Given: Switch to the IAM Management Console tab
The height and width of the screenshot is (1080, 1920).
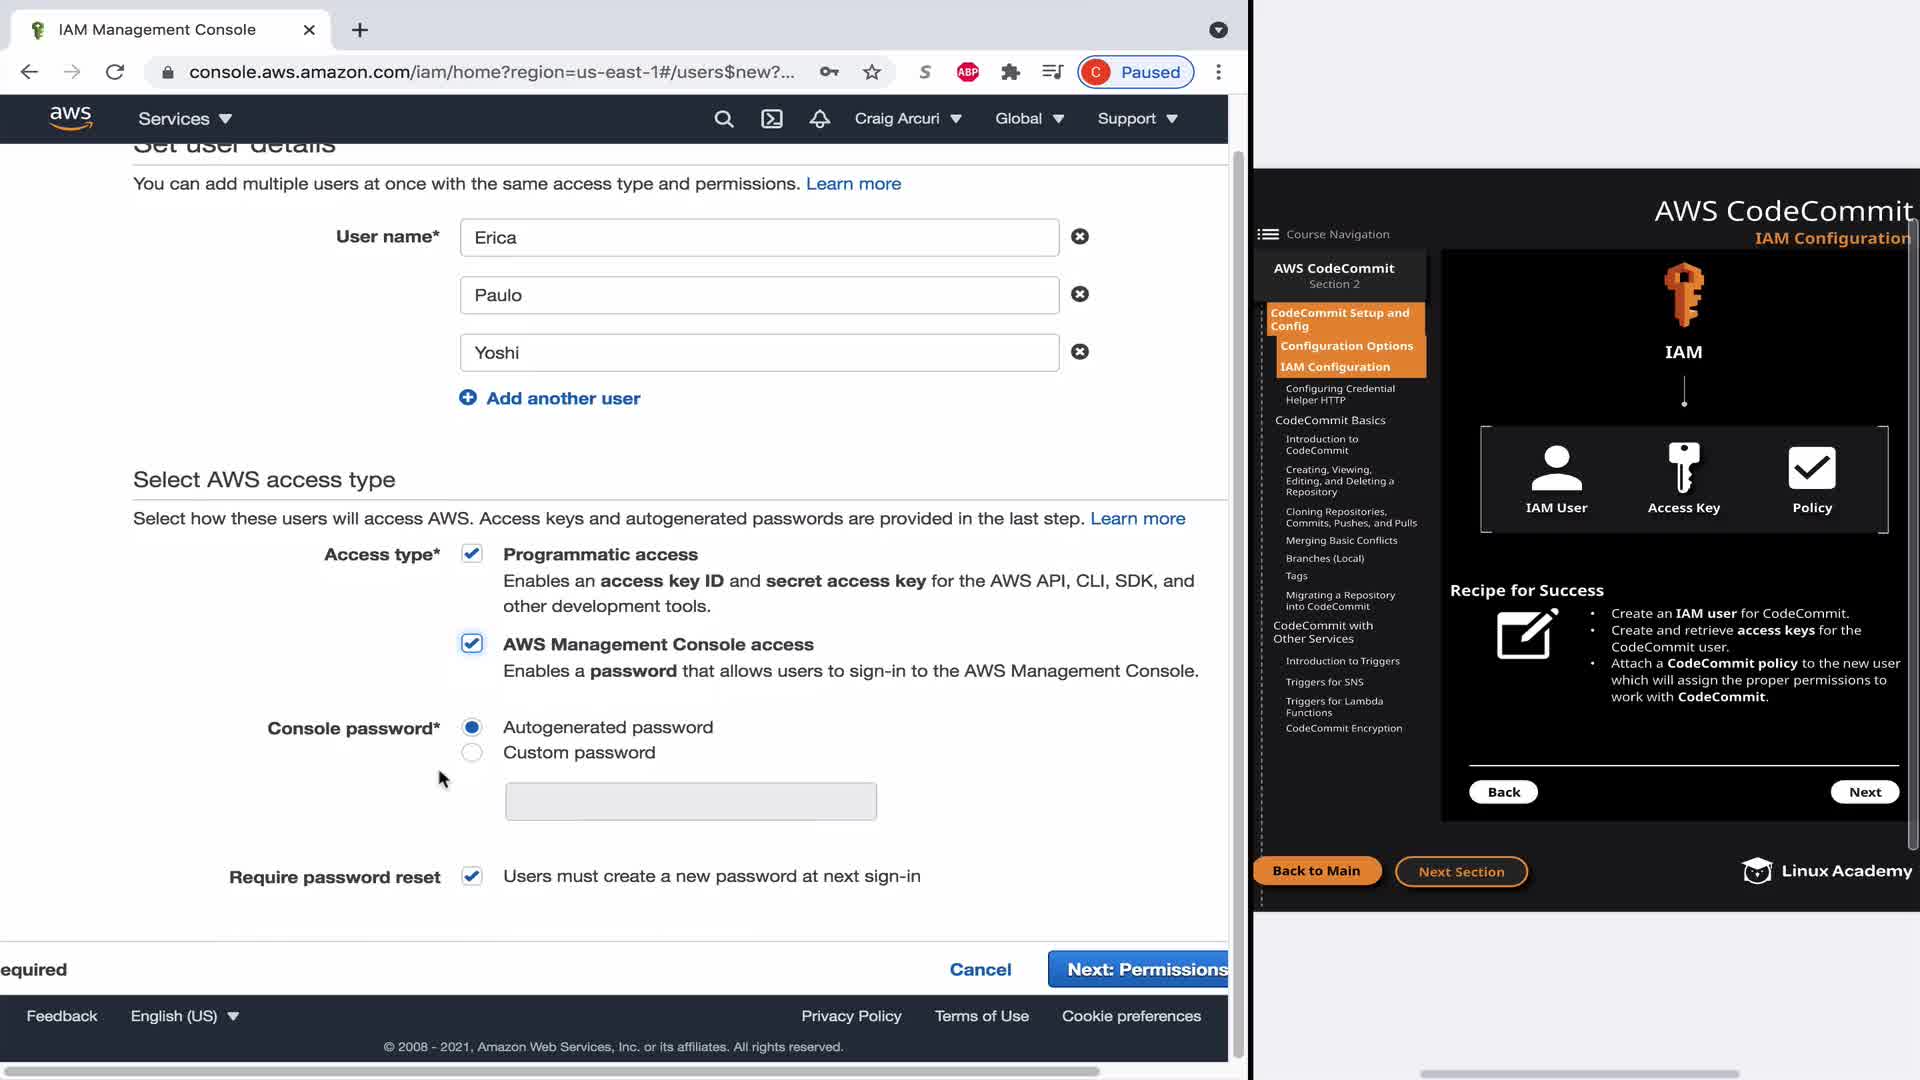Looking at the screenshot, I should coord(157,30).
